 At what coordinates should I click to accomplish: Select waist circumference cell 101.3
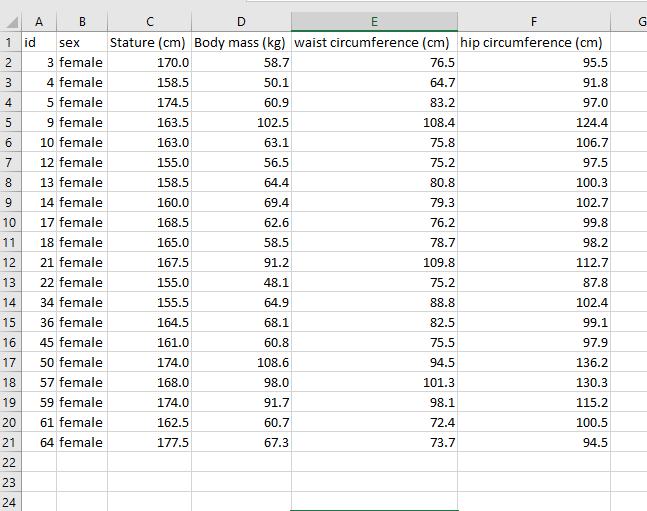(x=374, y=382)
